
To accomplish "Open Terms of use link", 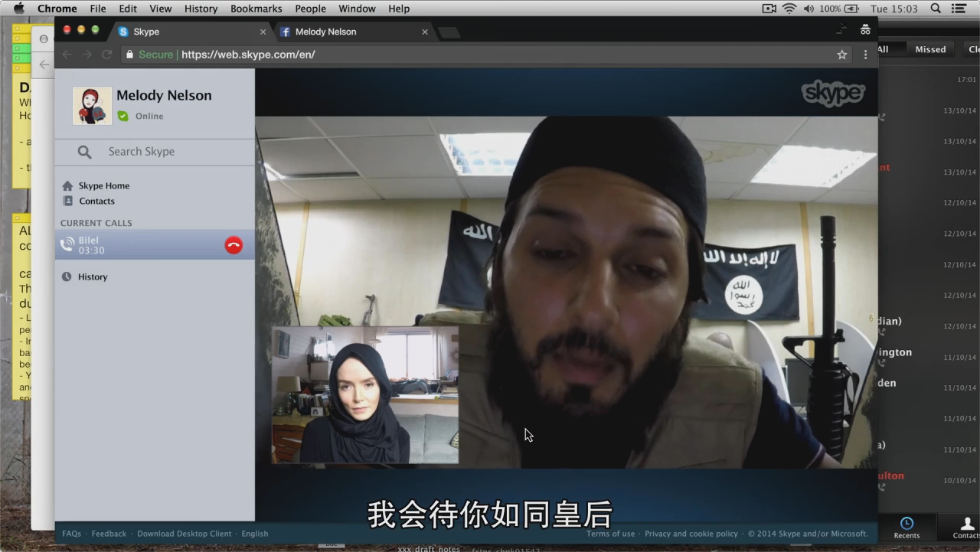I will click(610, 534).
